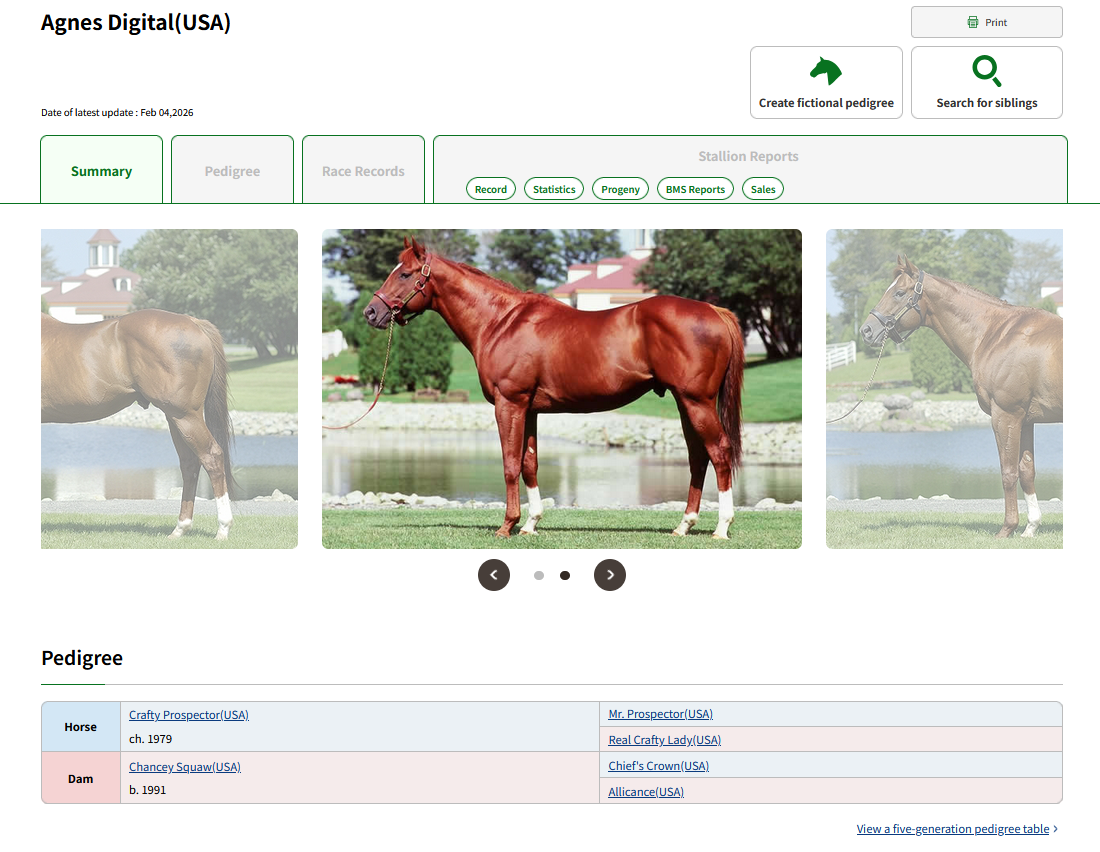Image resolution: width=1100 pixels, height=852 pixels.
Task: Open Allicance(USA) link
Action: (645, 792)
